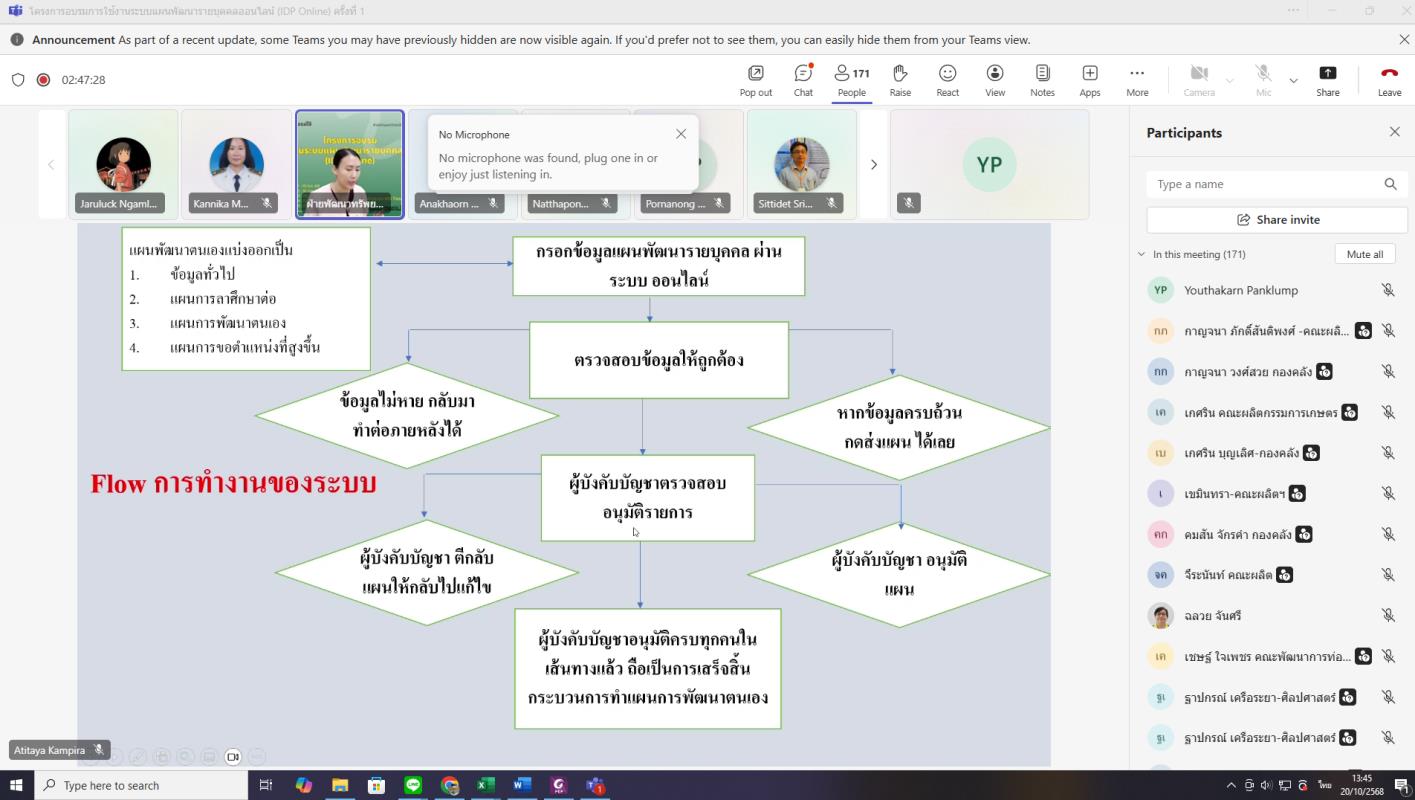Click the Share screen icon
Viewport: 1415px width, 800px height.
pyautogui.click(x=1327, y=80)
